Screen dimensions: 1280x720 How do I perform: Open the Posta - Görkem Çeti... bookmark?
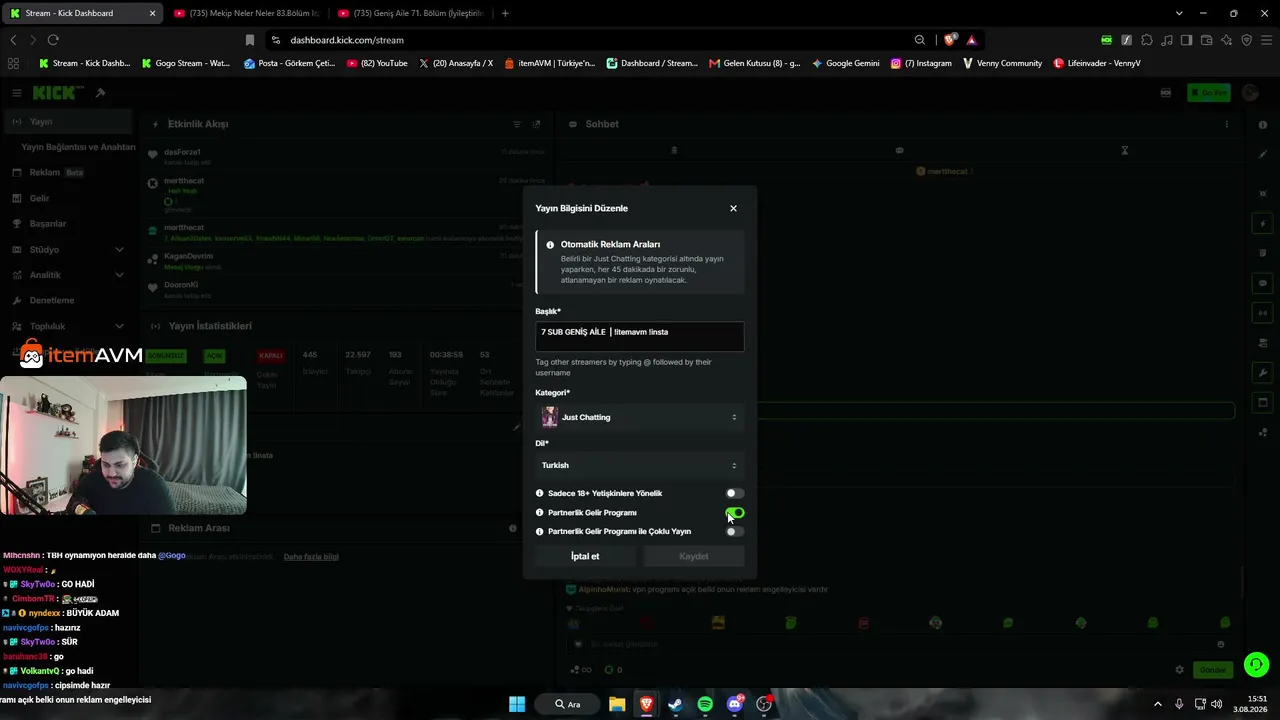[x=289, y=63]
